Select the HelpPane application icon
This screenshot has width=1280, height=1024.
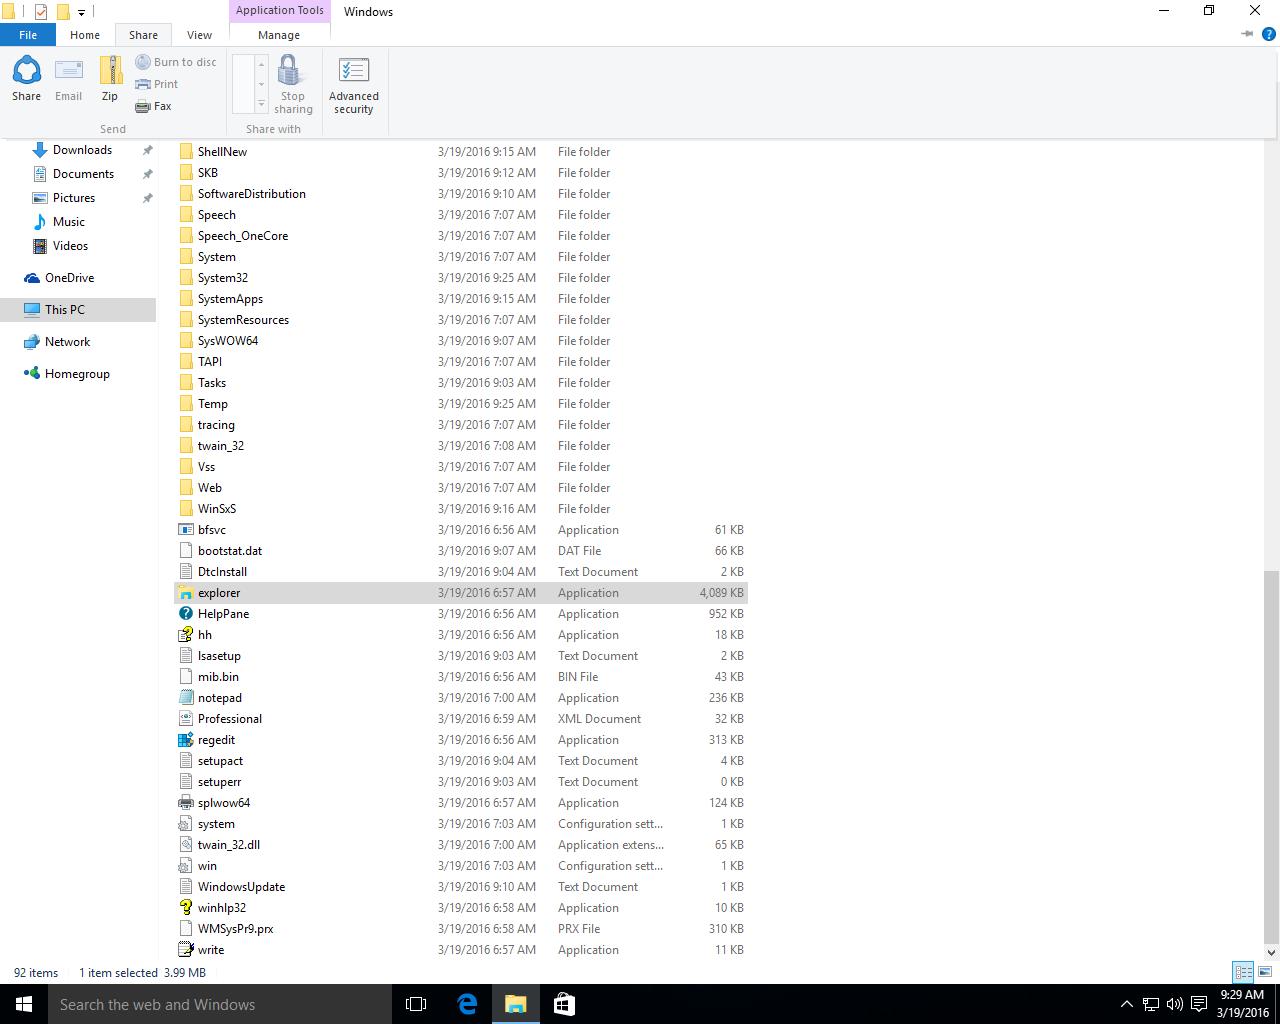185,614
